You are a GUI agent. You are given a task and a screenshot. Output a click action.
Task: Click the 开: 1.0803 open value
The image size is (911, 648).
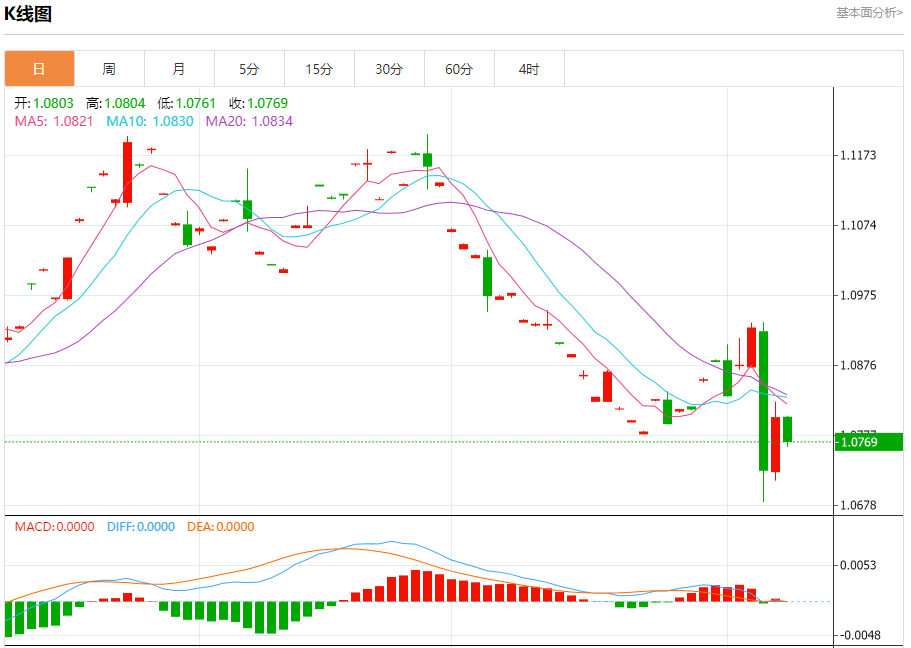tap(44, 103)
